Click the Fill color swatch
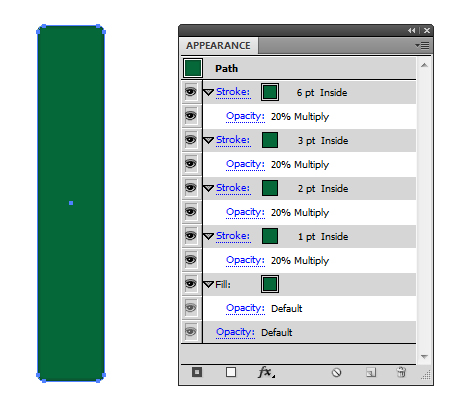The width and height of the screenshot is (451, 417). (x=270, y=284)
